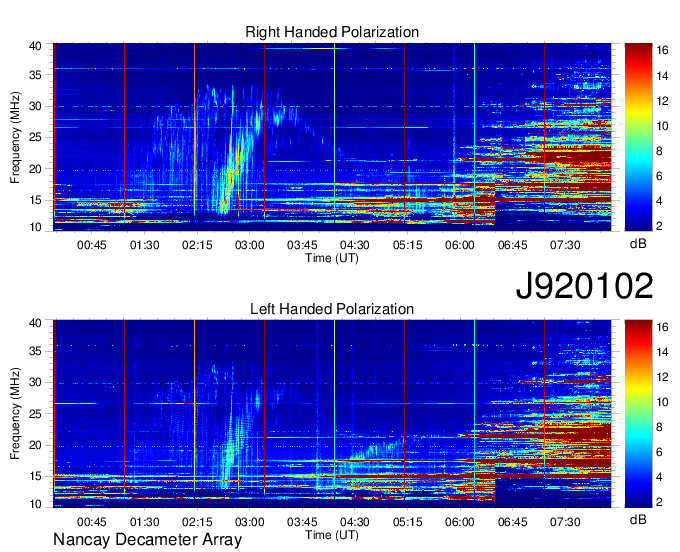Click the left-handed polarization spectrogram
Image resolution: width=680 pixels, height=552 pixels.
click(x=332, y=414)
